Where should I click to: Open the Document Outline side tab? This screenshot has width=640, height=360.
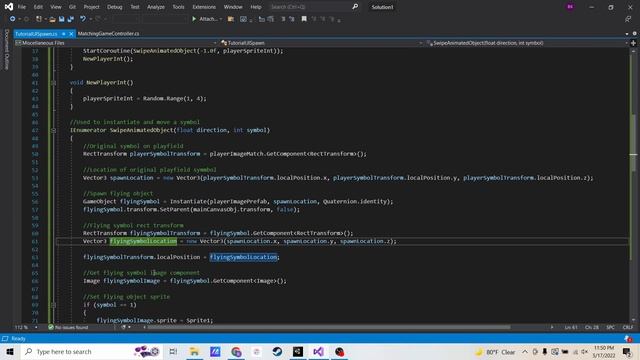(x=7, y=50)
